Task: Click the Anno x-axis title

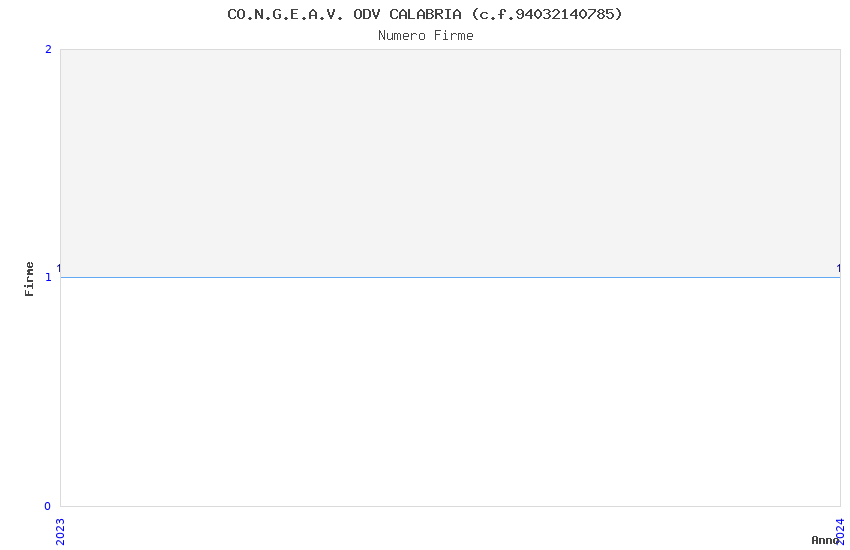Action: (x=825, y=540)
